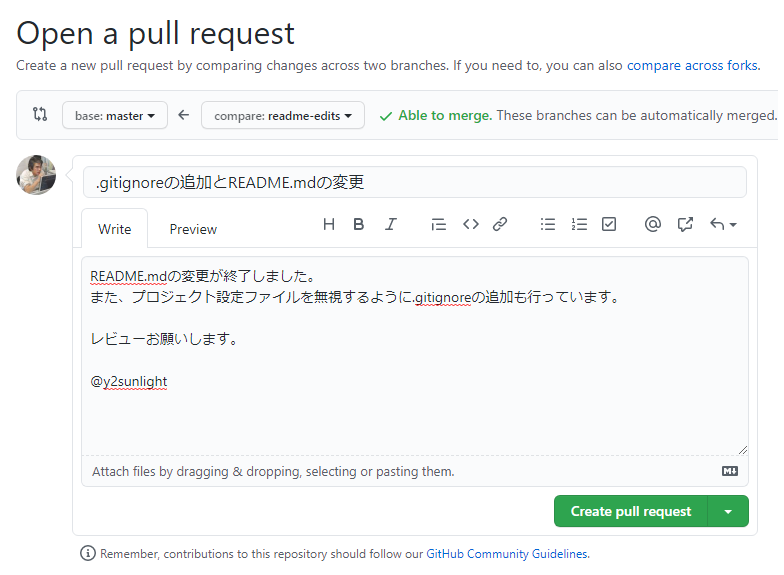Open the compare: readme-edits branch dropdown
Screen dimensions: 784x575
click(x=283, y=116)
